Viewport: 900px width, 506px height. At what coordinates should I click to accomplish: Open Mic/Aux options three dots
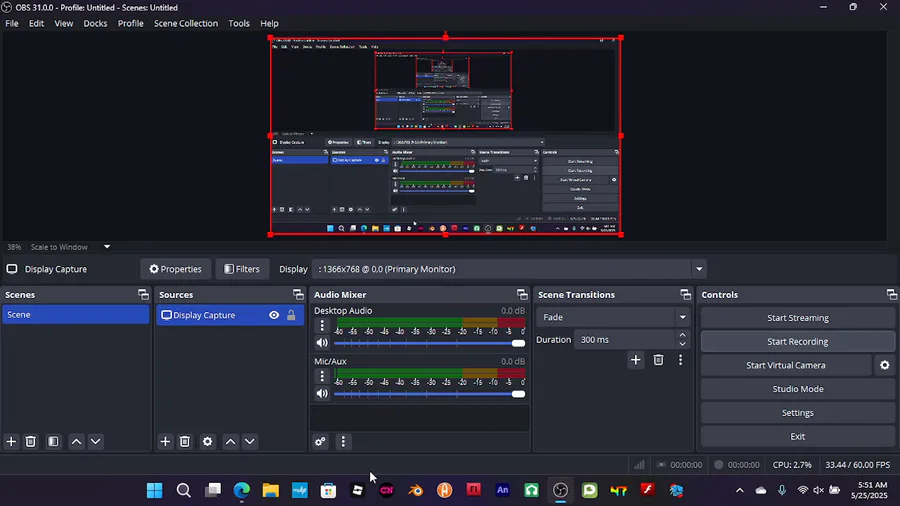pos(322,376)
